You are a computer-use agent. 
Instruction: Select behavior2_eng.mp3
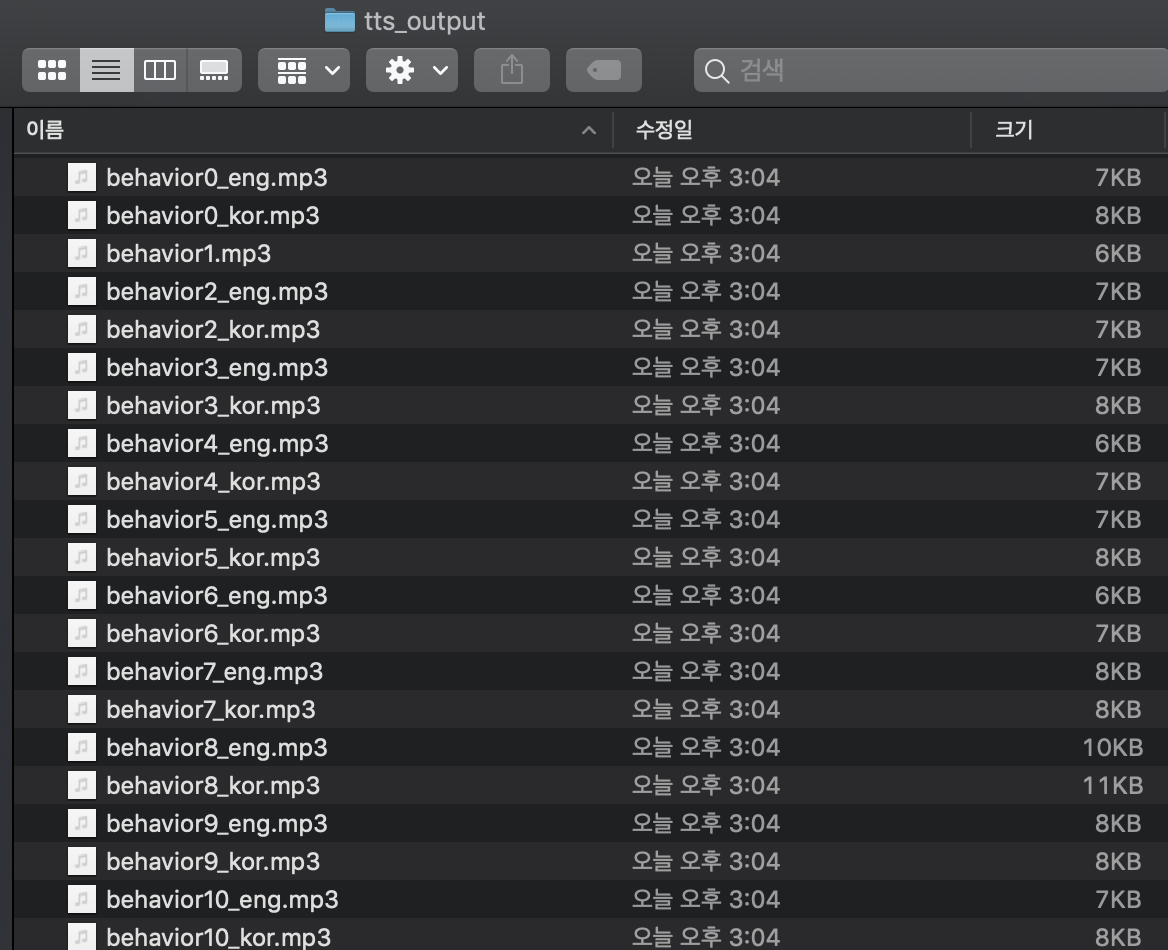(x=591, y=291)
